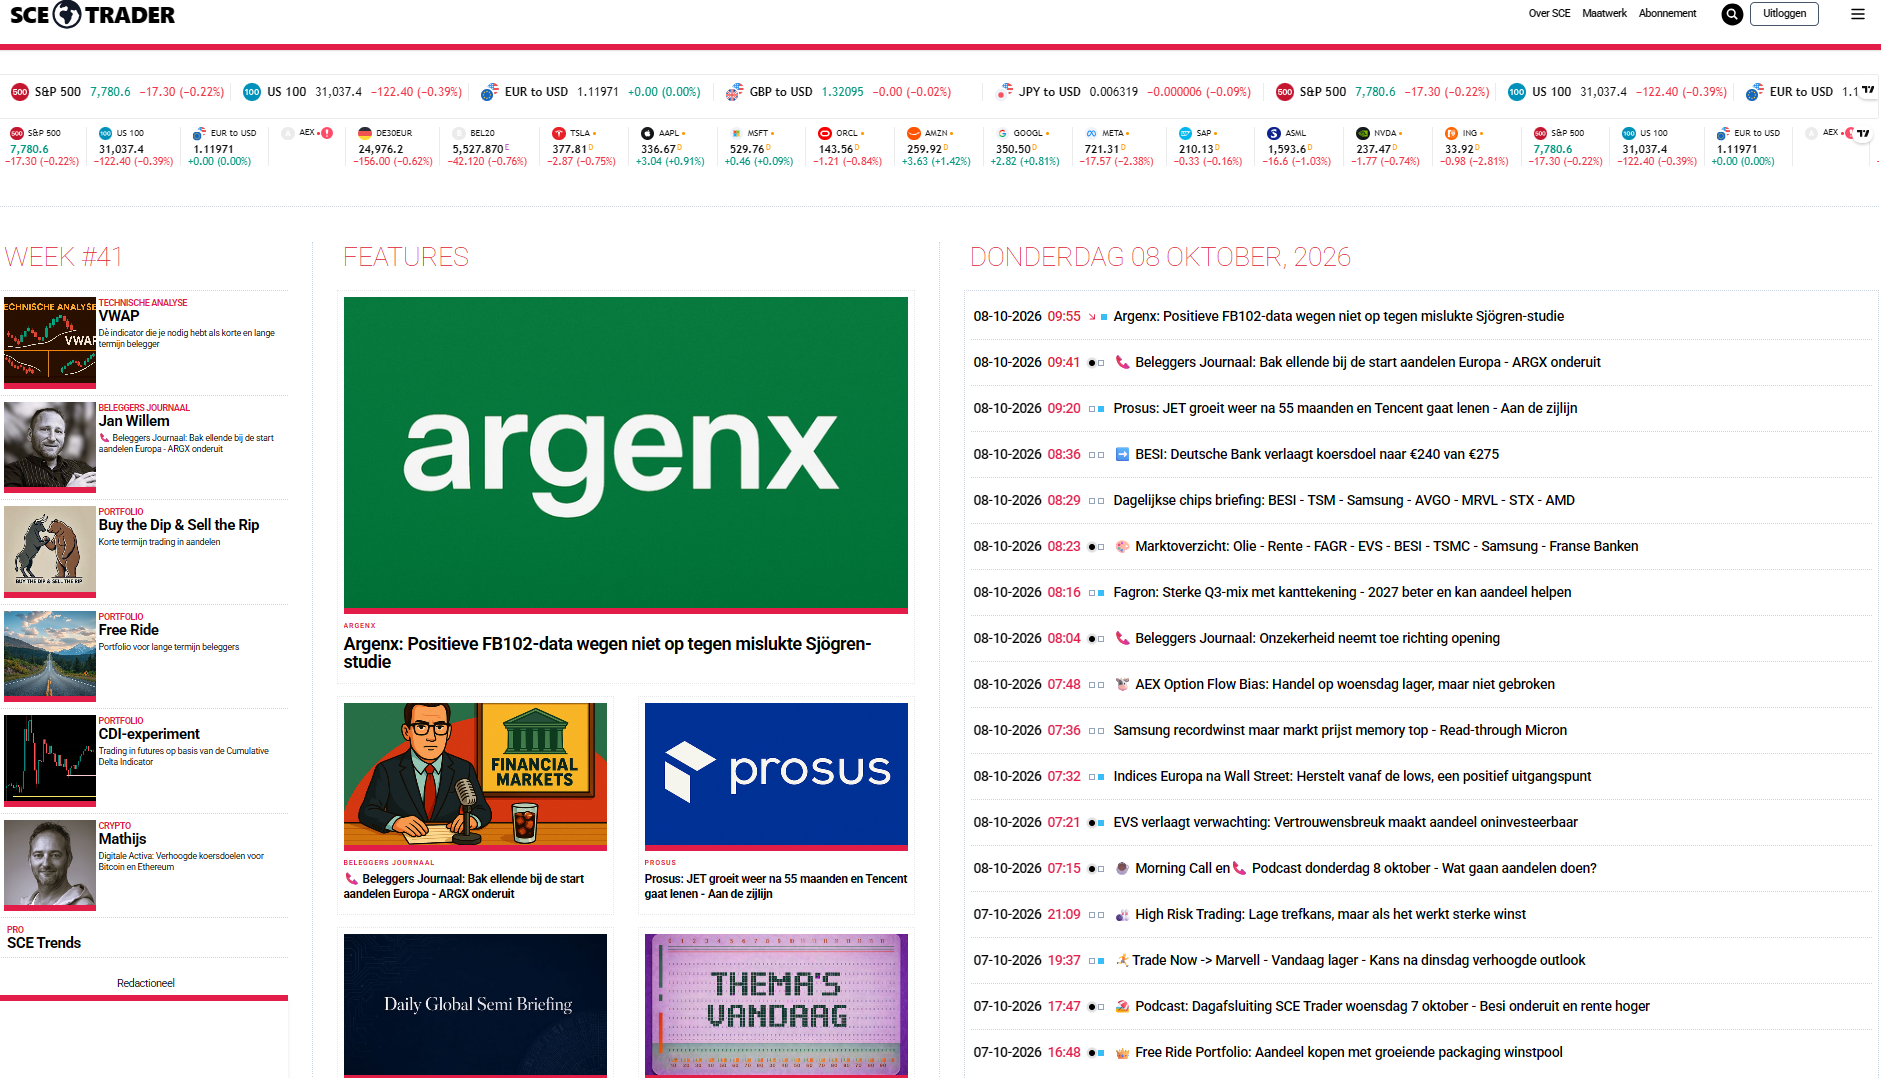Click TradingView logo on ticker tape

pos(1868,90)
